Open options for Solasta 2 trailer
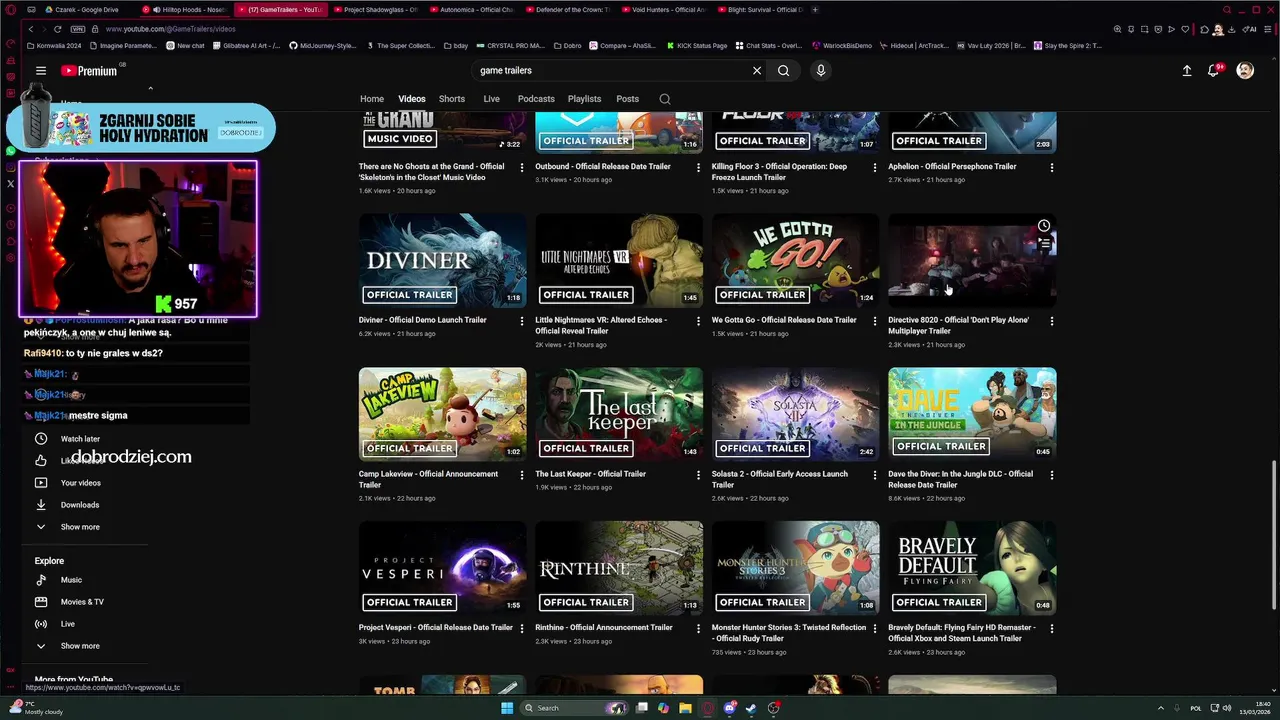The width and height of the screenshot is (1280, 720). pyautogui.click(x=875, y=475)
